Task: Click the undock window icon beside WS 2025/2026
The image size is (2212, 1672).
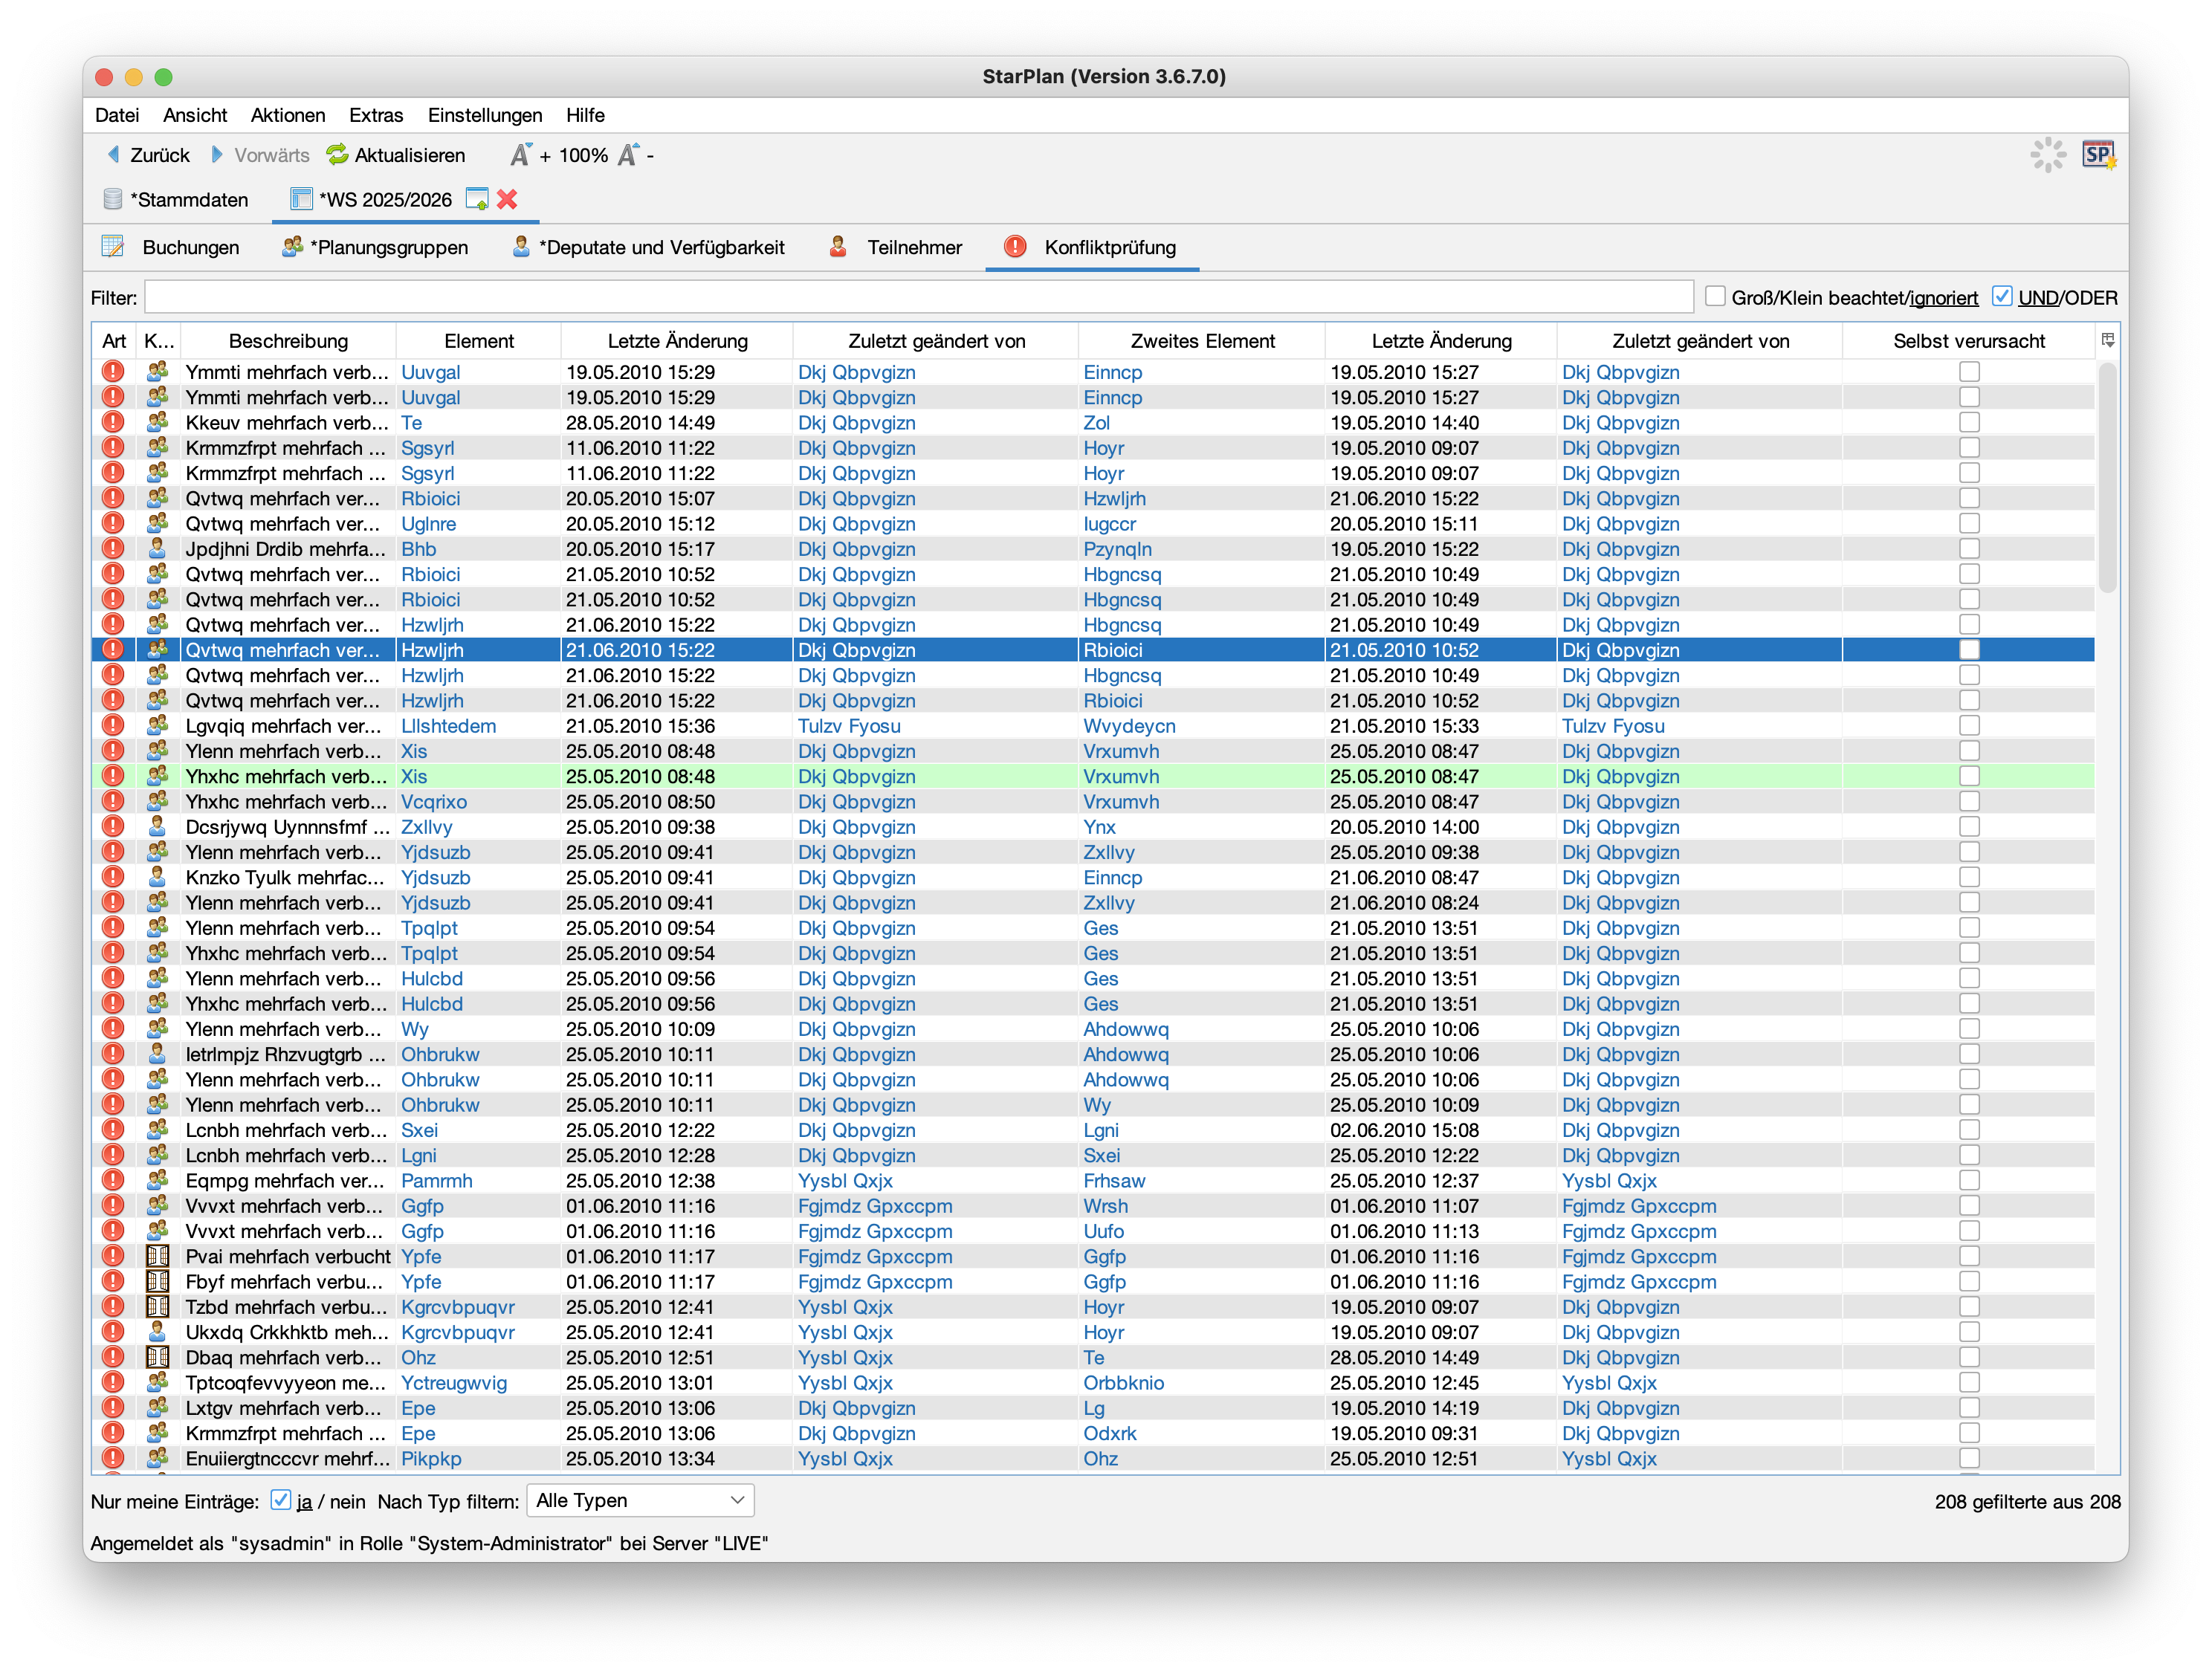Action: point(477,199)
